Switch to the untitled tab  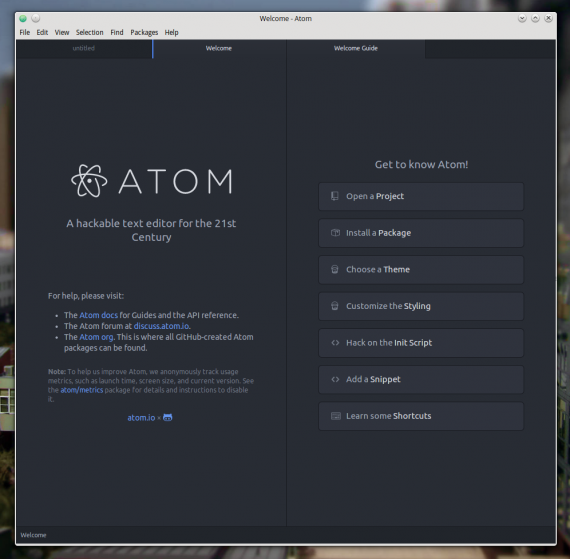tap(84, 48)
